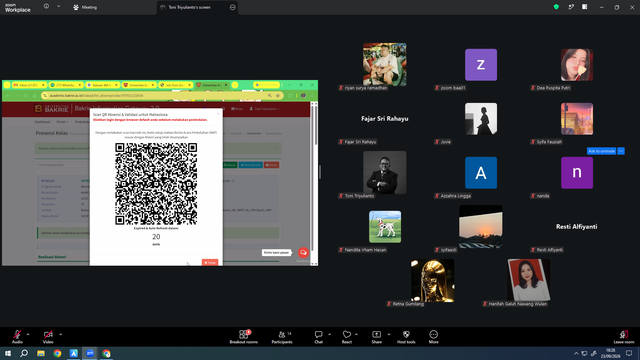This screenshot has width=640, height=360.
Task: Open more options dots beside Ask to unmute
Action: pos(621,151)
